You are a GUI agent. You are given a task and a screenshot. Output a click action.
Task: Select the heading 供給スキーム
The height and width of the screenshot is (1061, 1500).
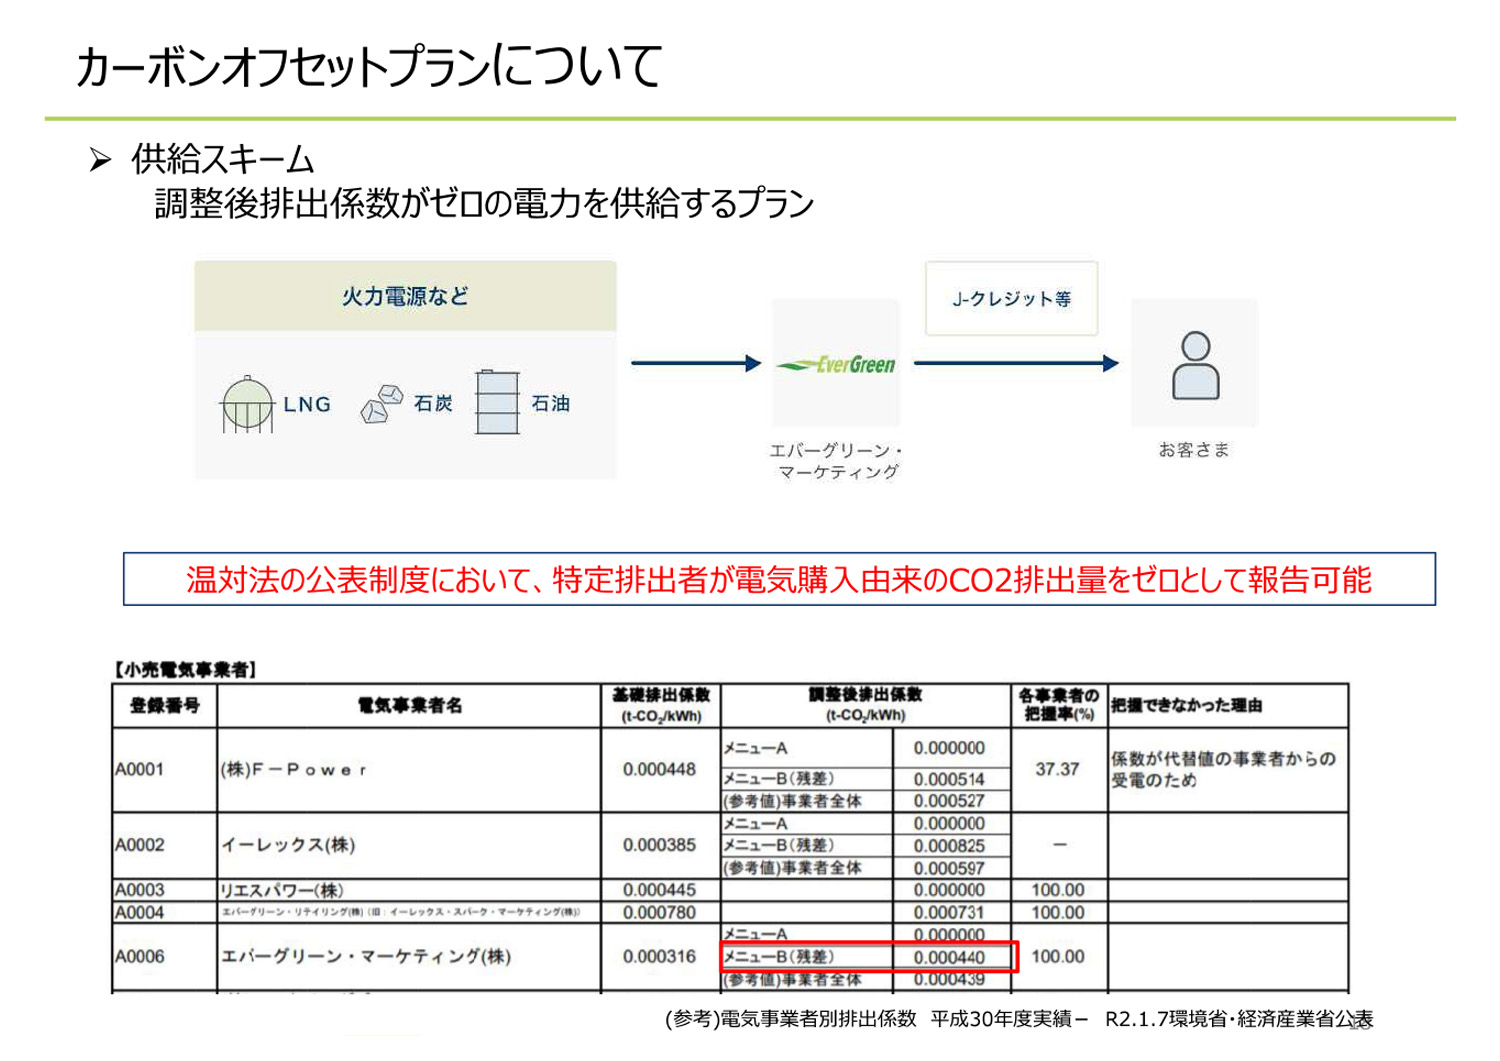pos(223,159)
